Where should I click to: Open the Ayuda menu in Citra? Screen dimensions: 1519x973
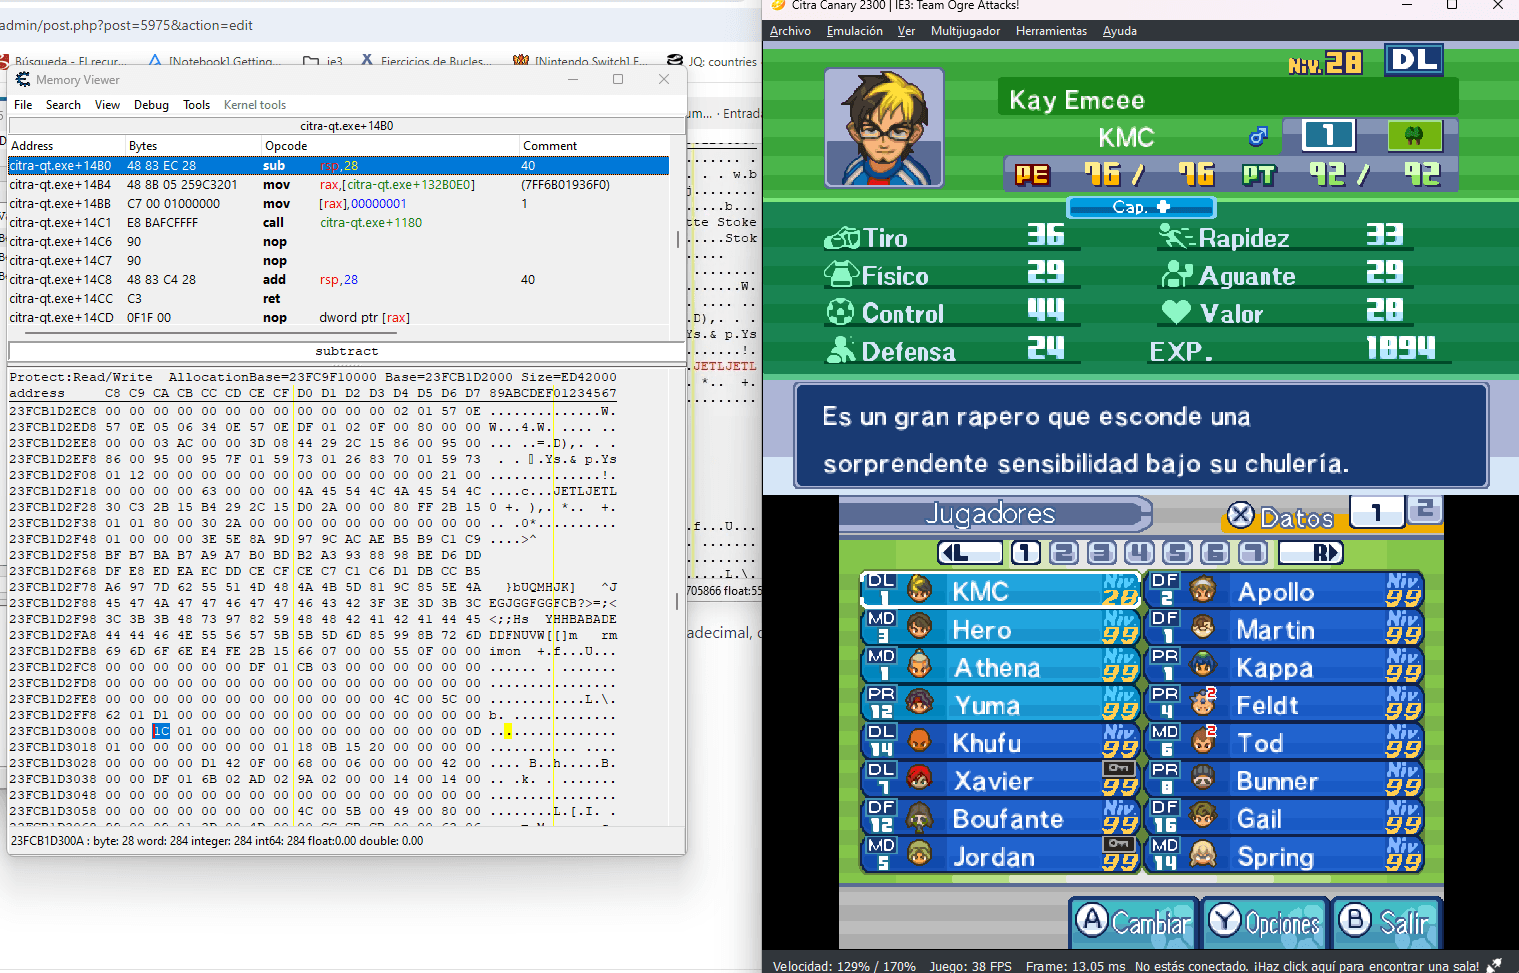pyautogui.click(x=1119, y=31)
